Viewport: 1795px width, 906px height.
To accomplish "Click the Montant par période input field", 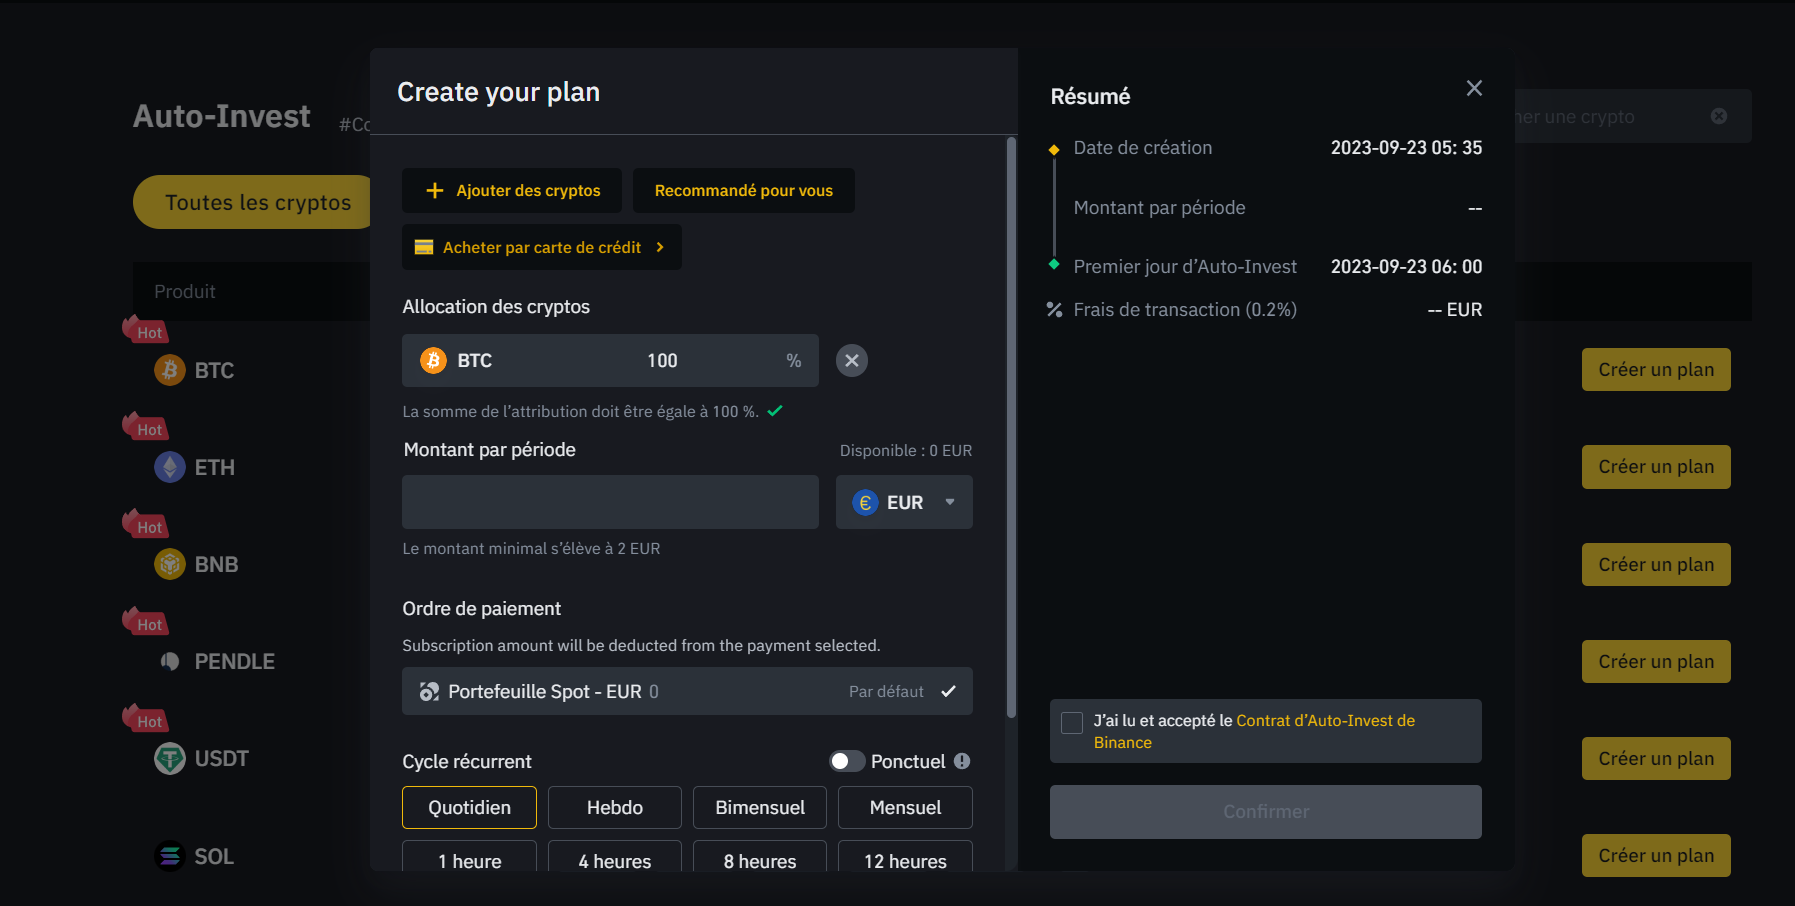I will coord(610,502).
